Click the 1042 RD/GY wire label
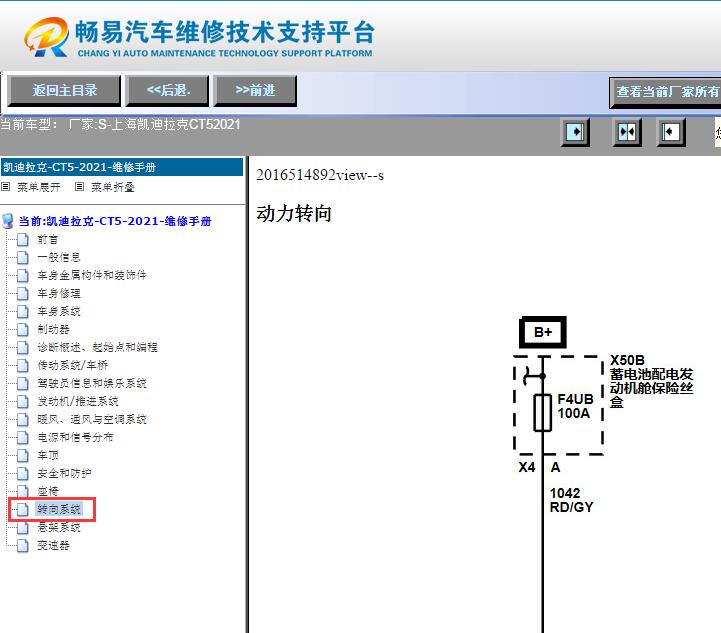The height and width of the screenshot is (633, 721). click(x=572, y=500)
